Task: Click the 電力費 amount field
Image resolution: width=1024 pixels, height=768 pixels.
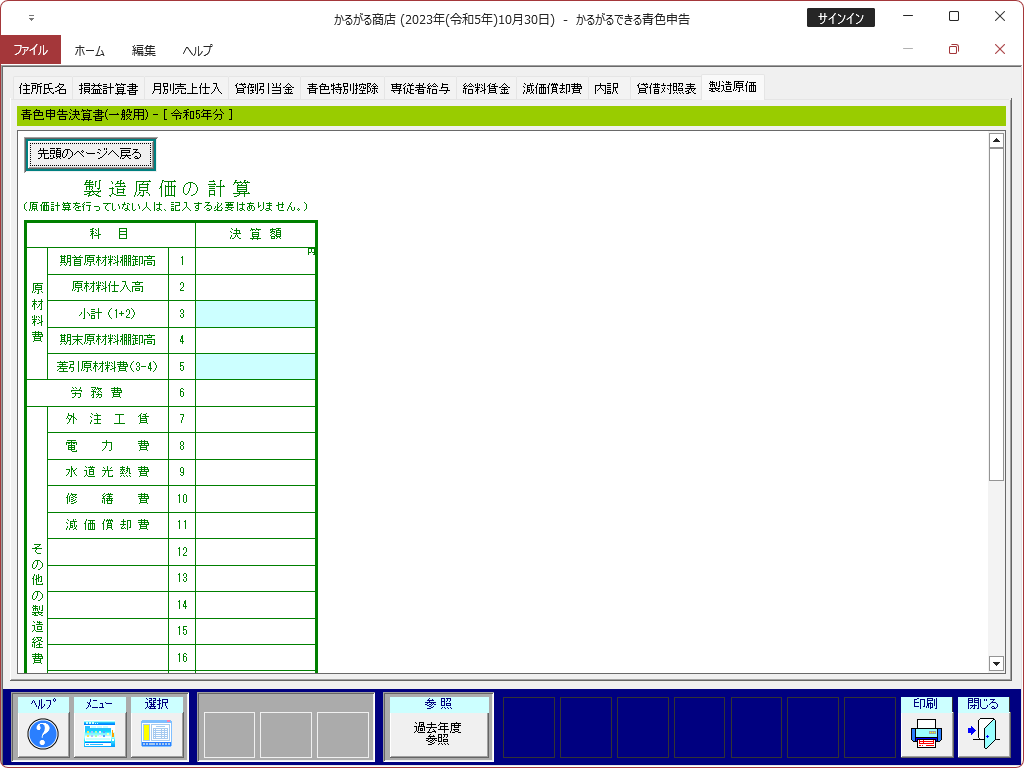Action: [255, 446]
